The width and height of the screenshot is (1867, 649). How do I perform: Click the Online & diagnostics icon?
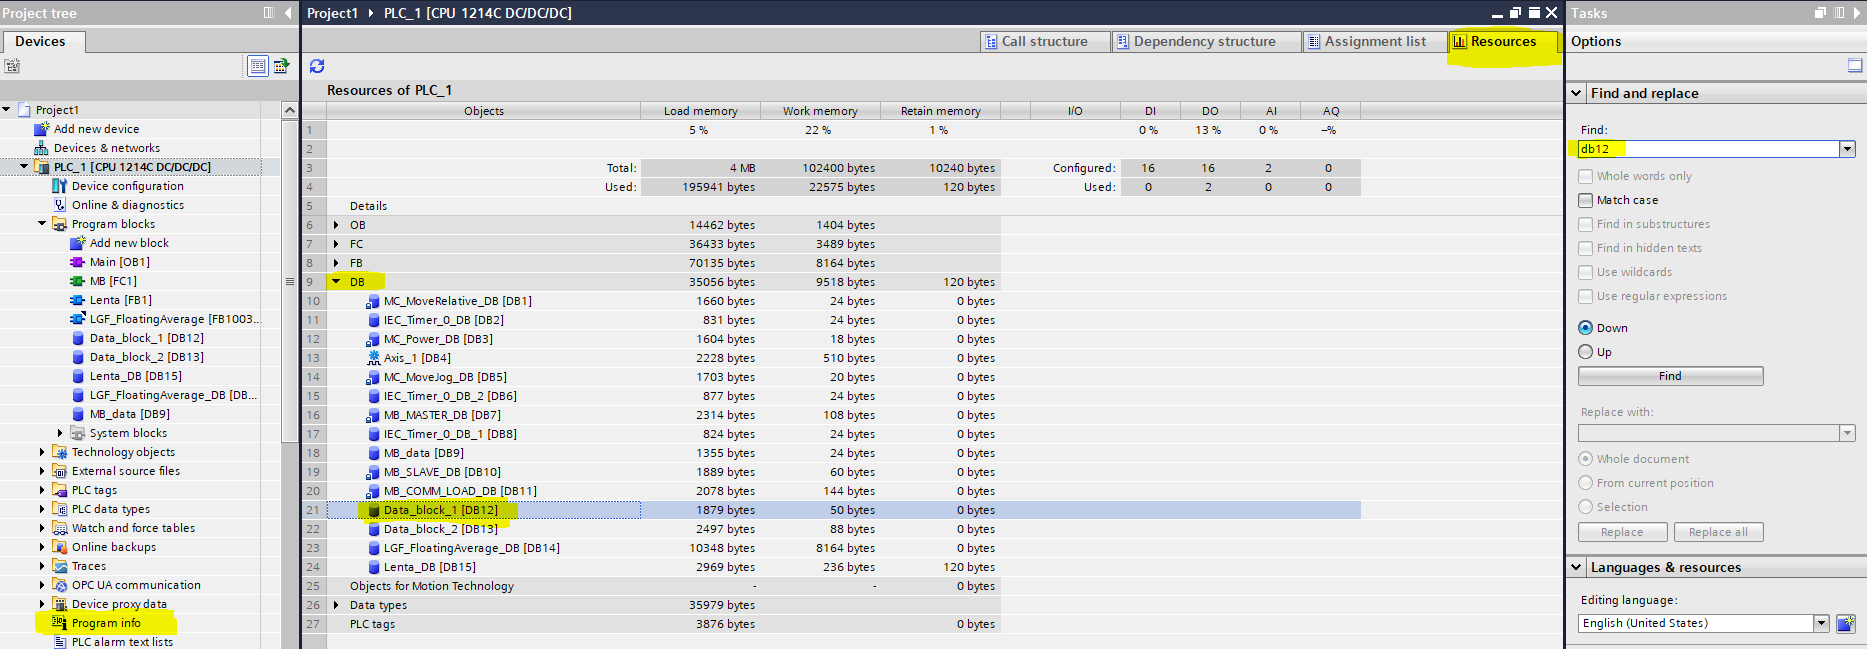point(59,205)
